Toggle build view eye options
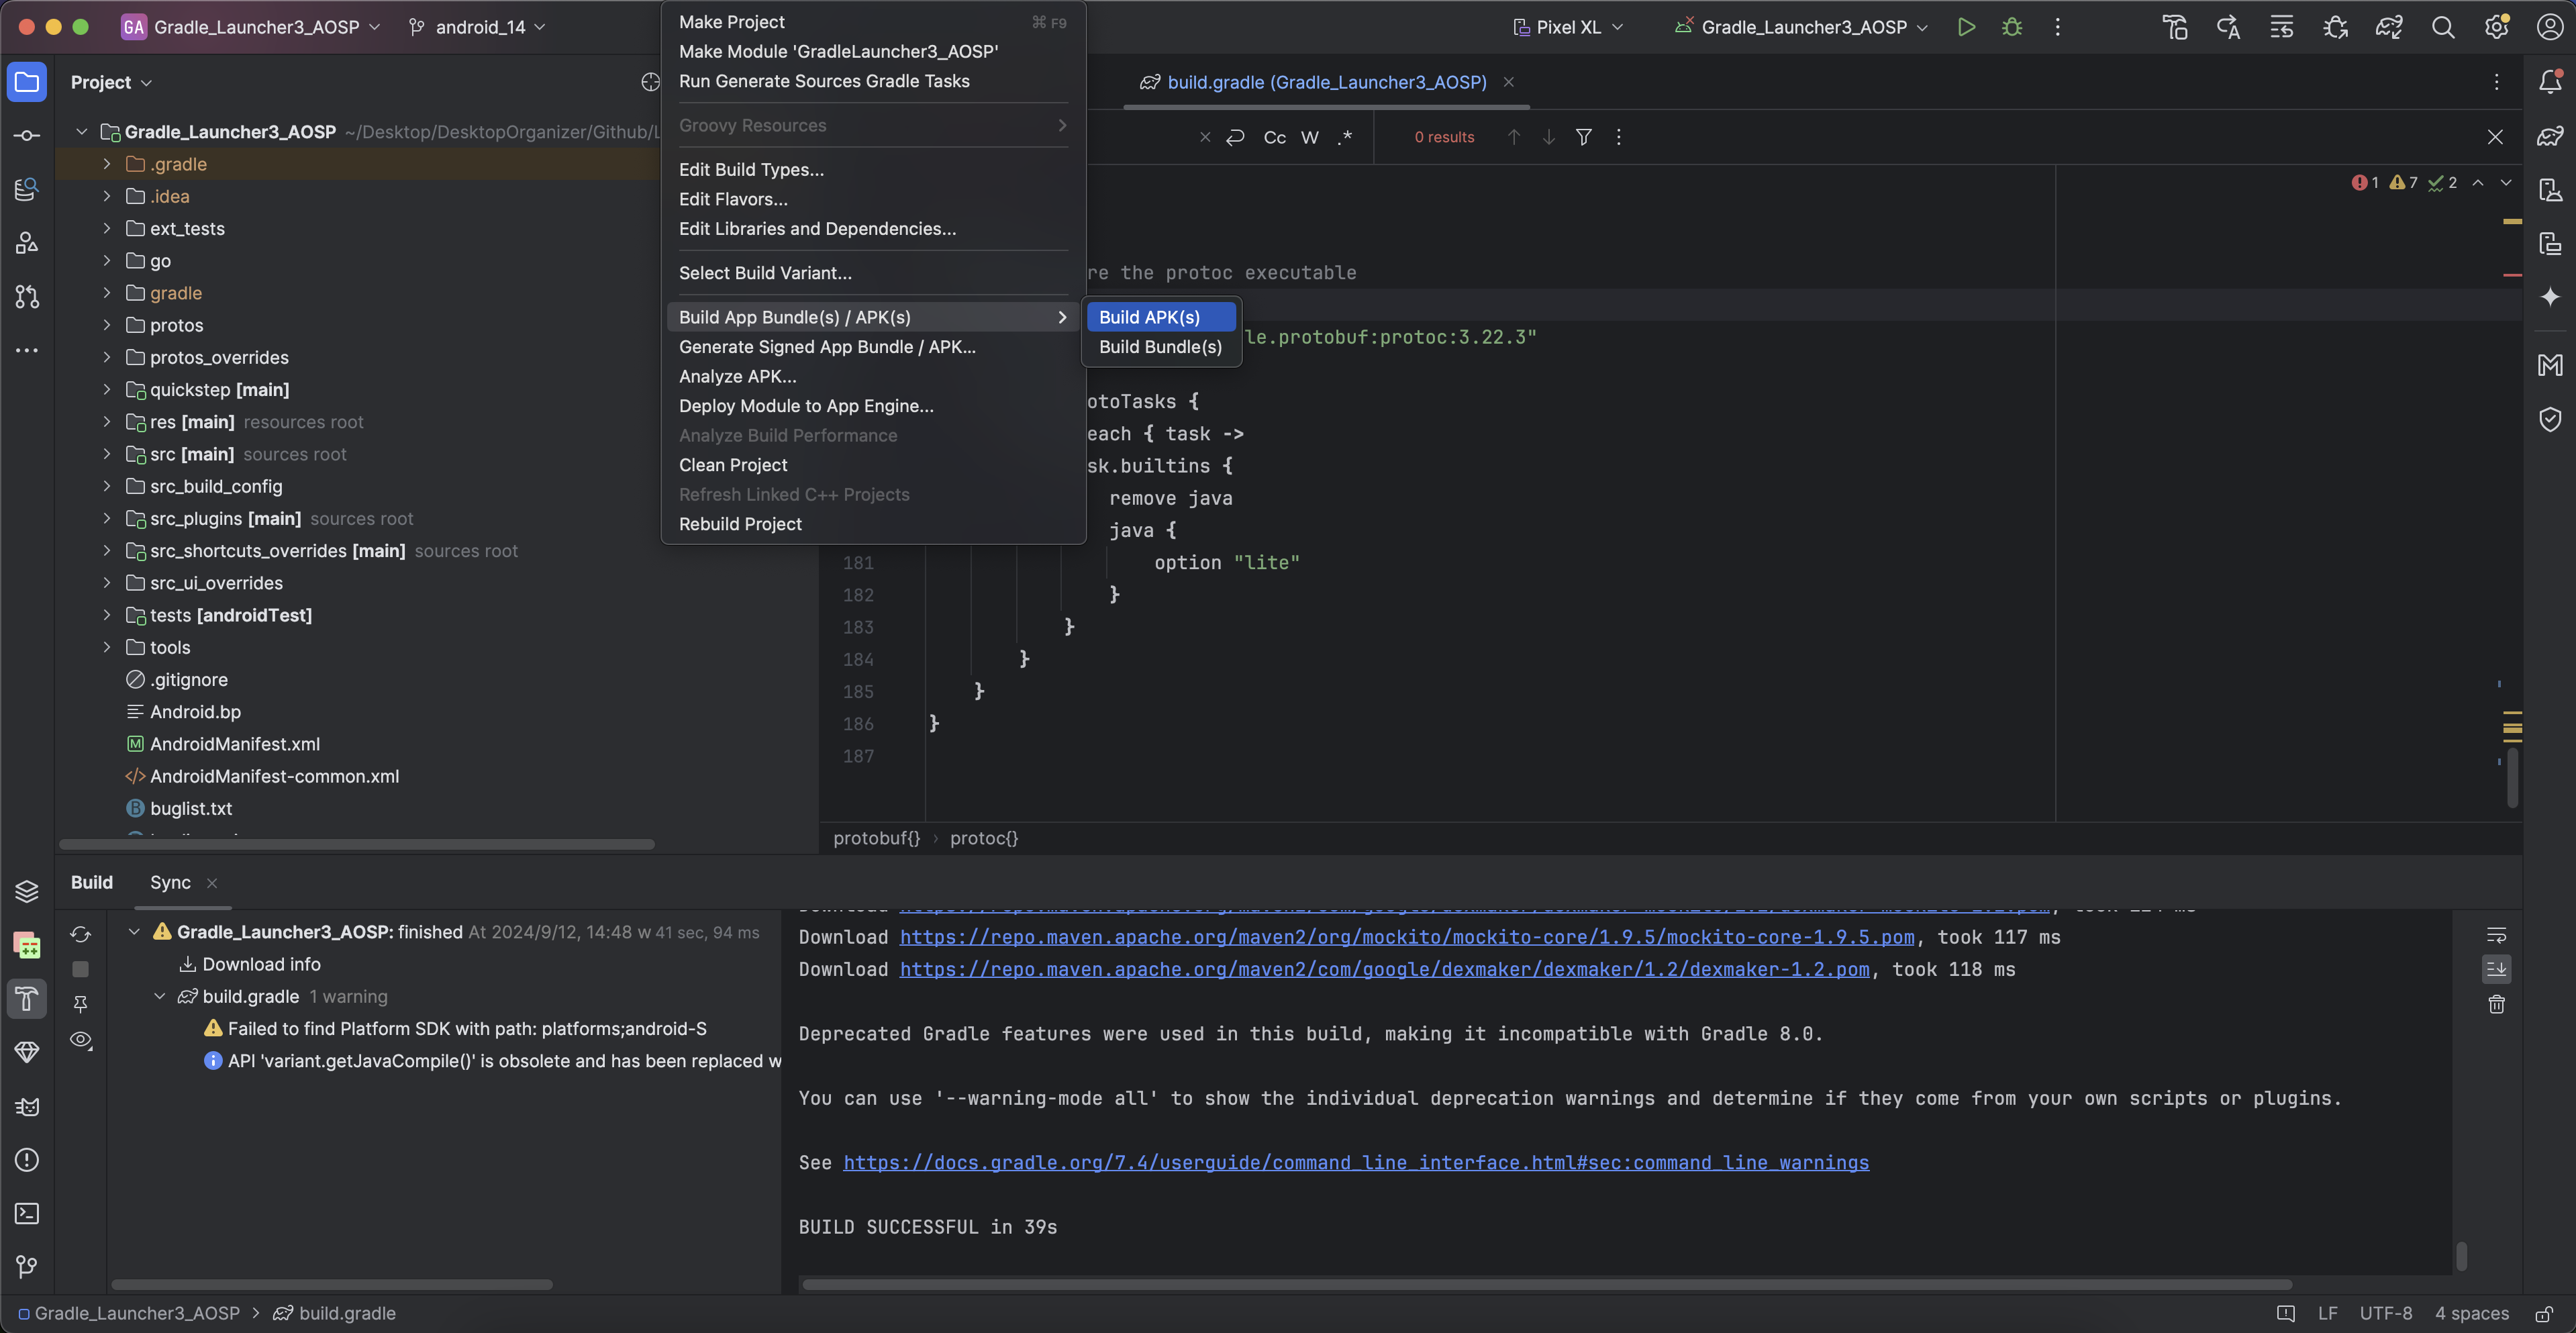This screenshot has height=1333, width=2576. 81,1040
